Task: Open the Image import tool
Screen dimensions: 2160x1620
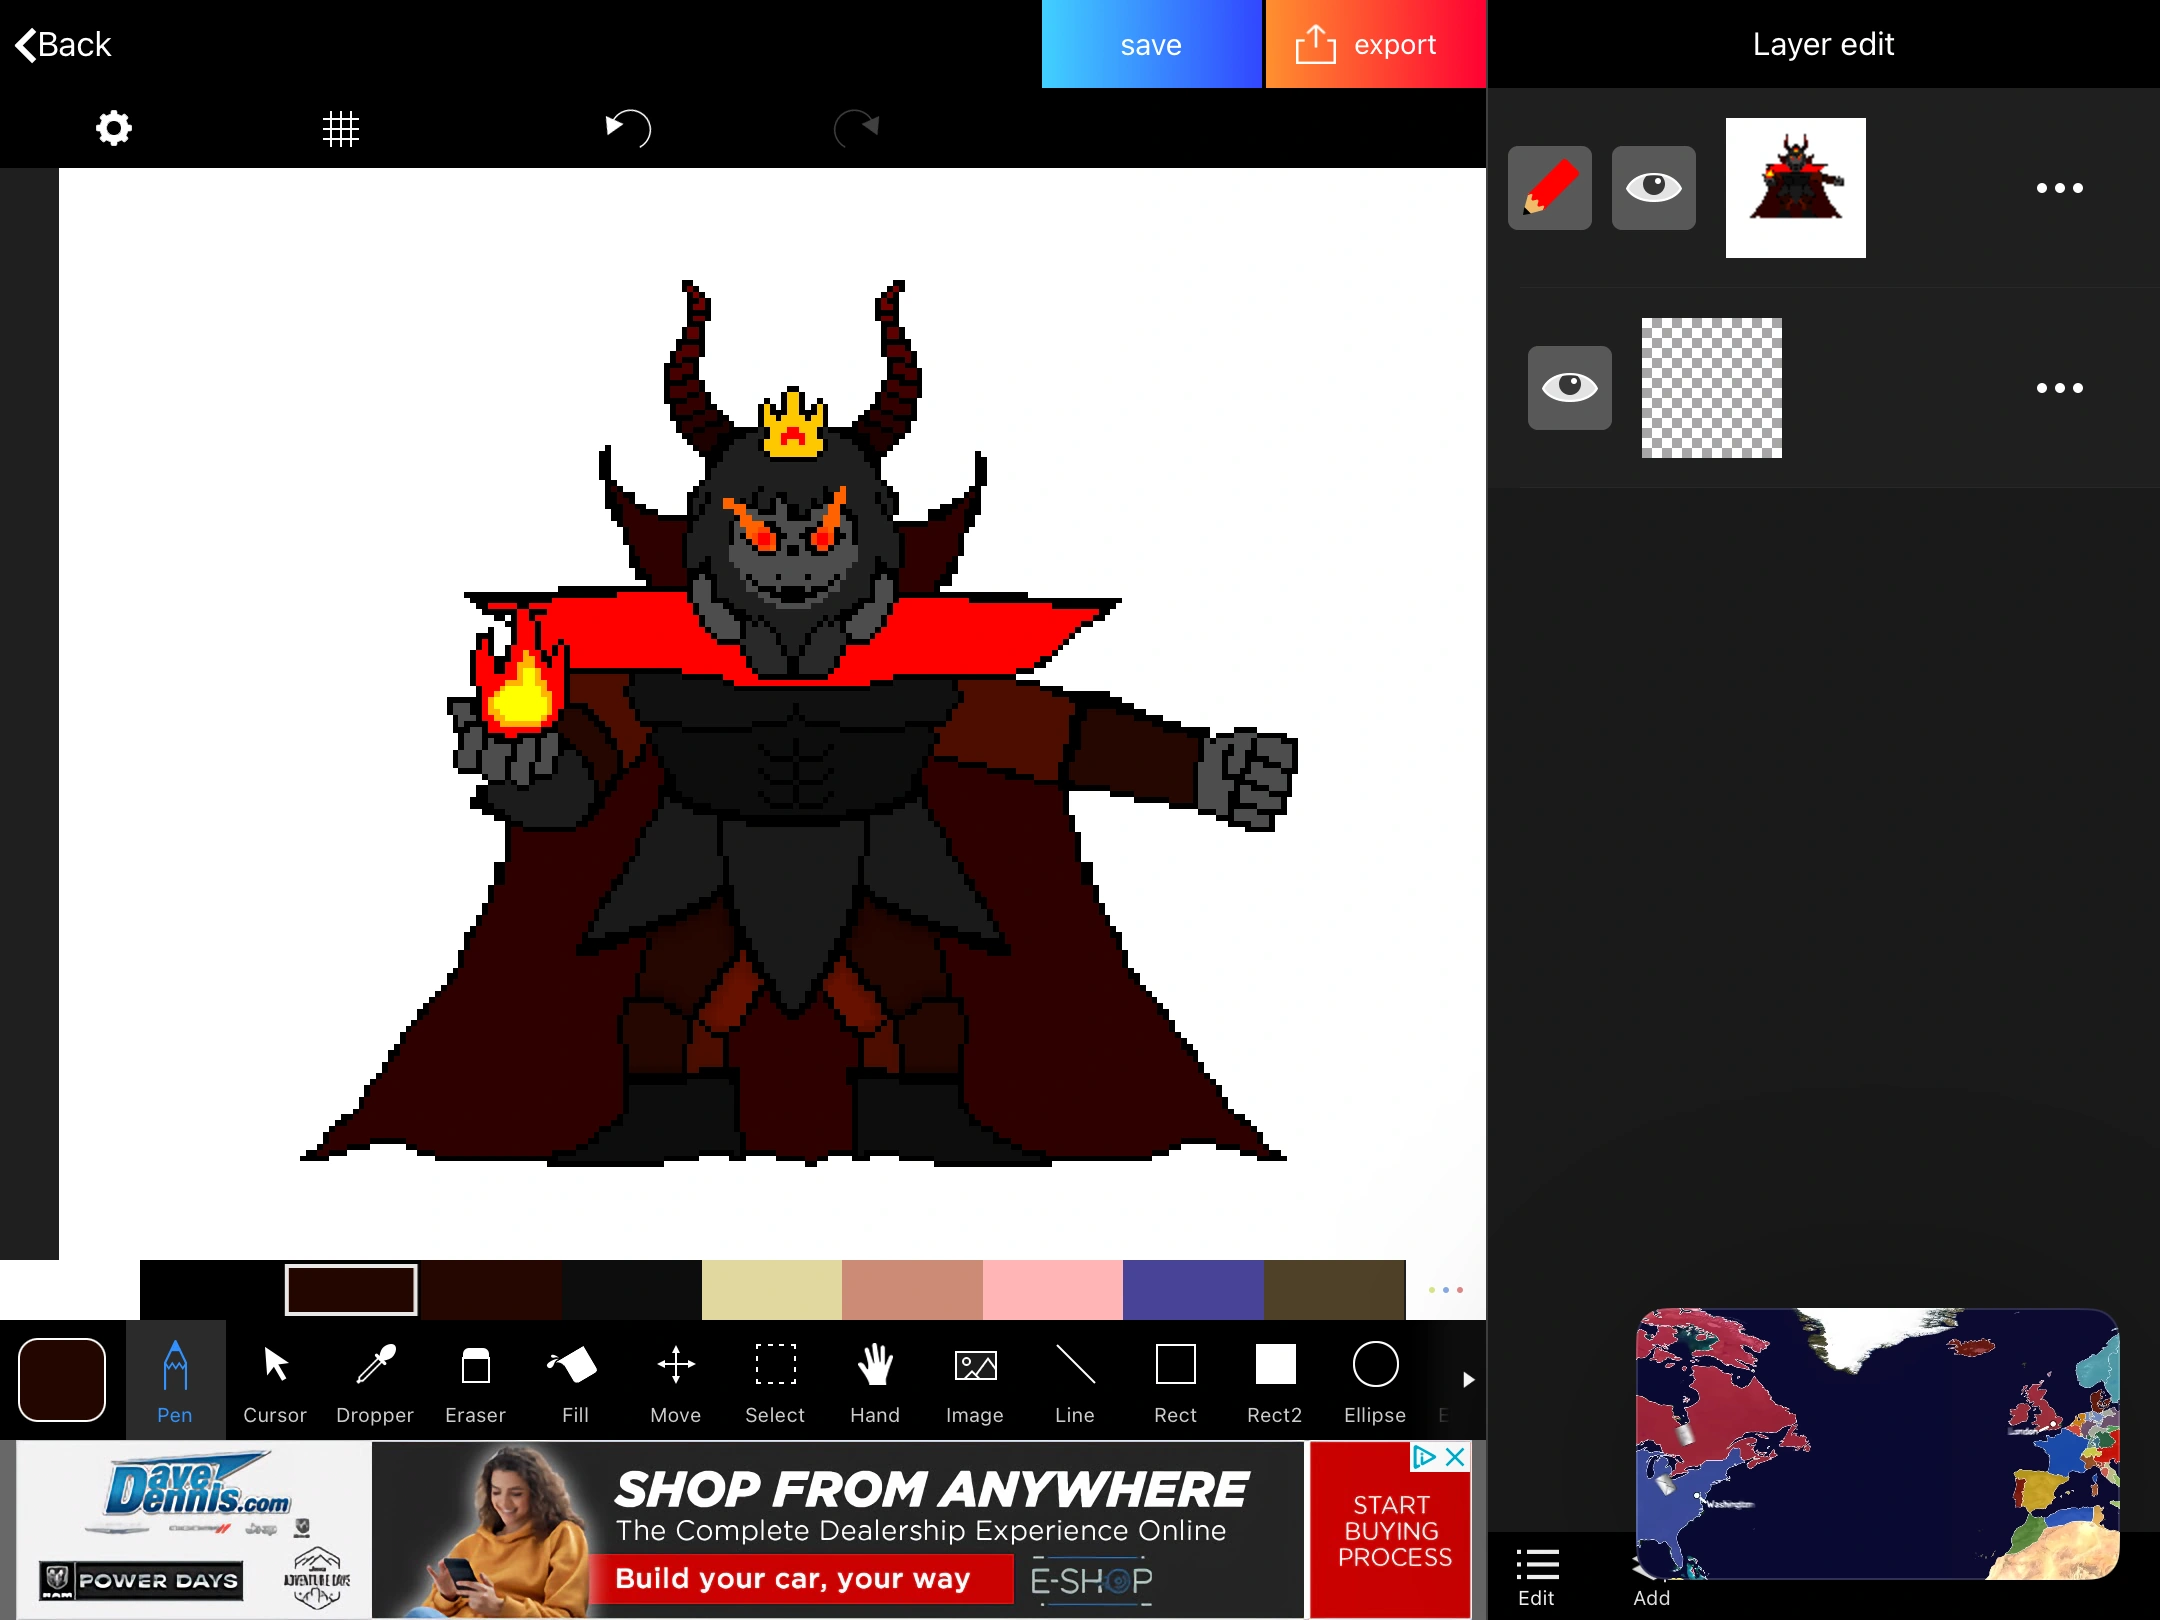Action: point(975,1382)
